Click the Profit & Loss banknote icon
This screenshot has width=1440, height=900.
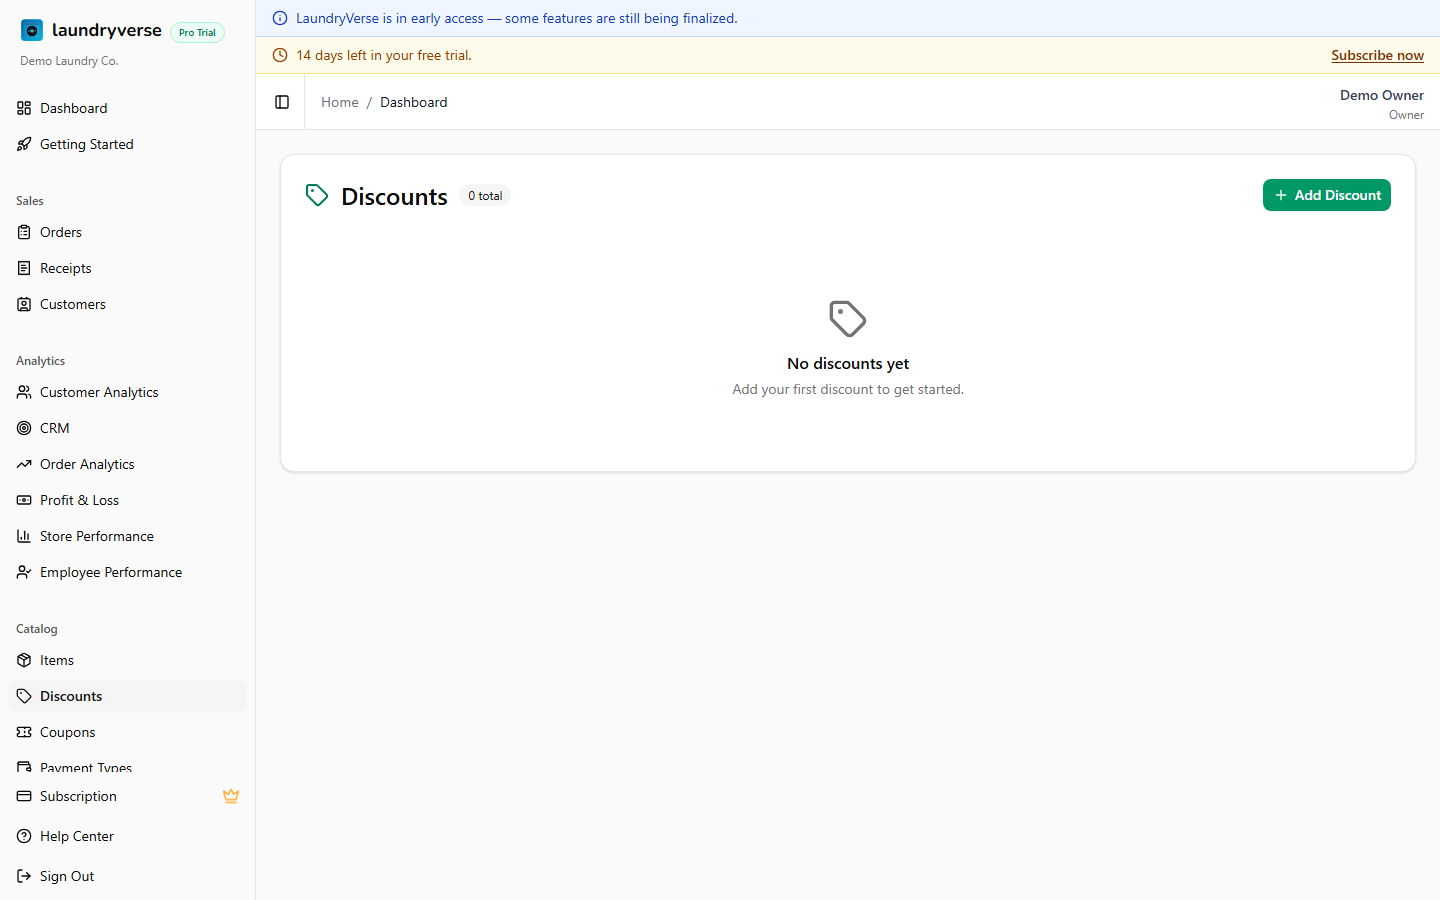[24, 500]
